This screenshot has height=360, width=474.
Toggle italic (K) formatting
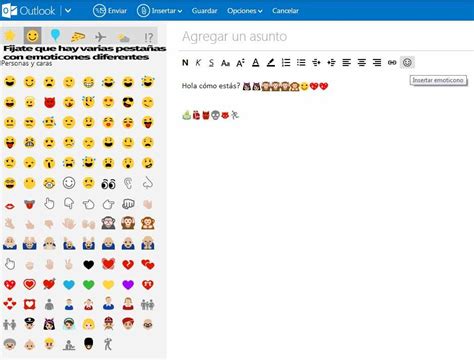198,62
